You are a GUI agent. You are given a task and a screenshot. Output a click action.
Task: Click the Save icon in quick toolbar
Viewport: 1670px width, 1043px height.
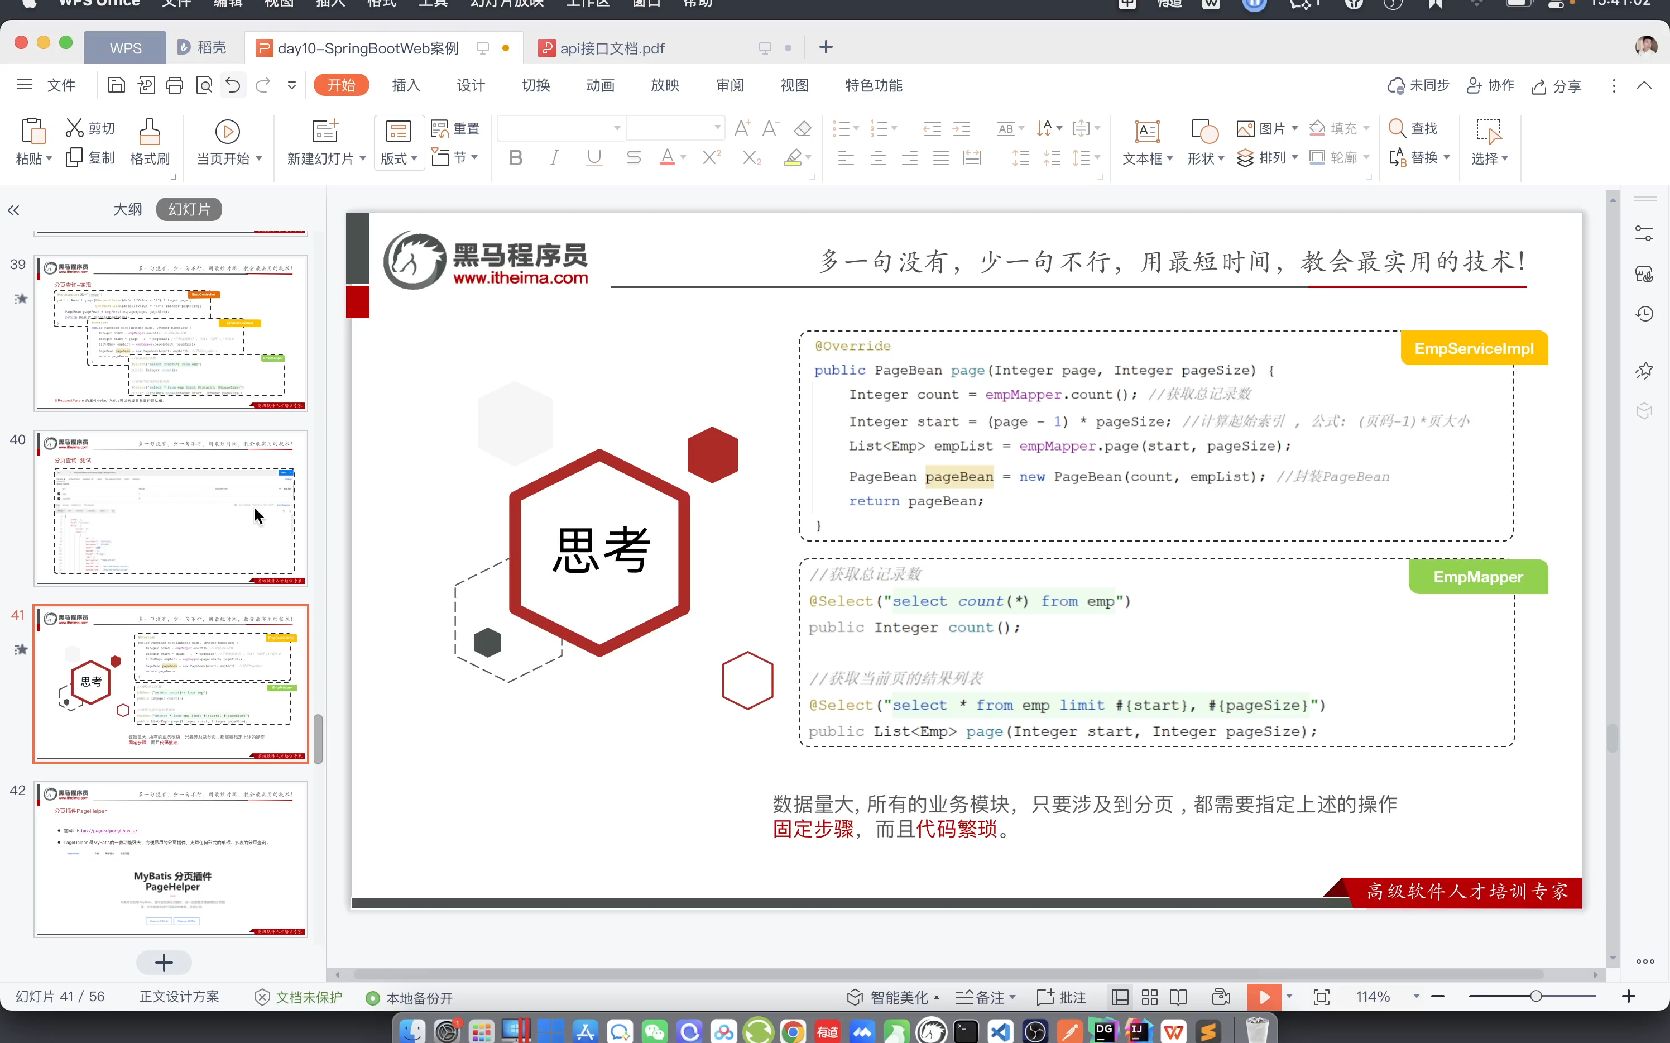[x=116, y=86]
